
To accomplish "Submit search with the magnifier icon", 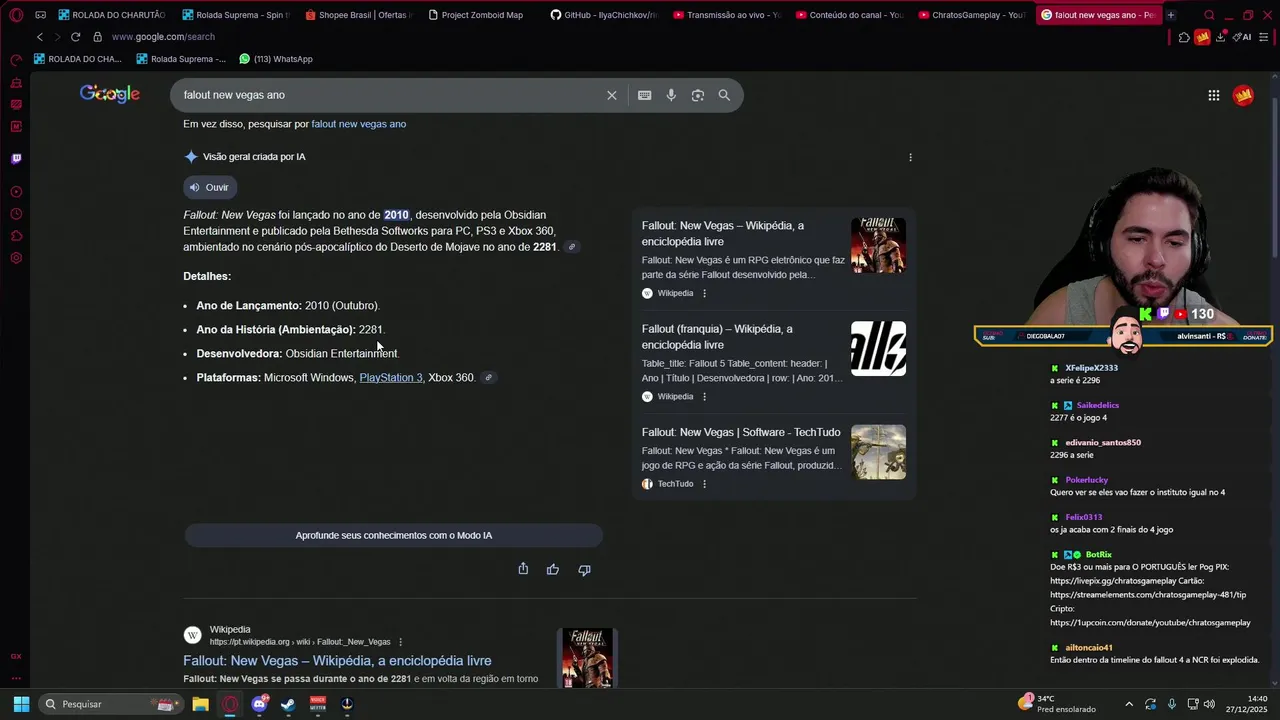I will [724, 95].
